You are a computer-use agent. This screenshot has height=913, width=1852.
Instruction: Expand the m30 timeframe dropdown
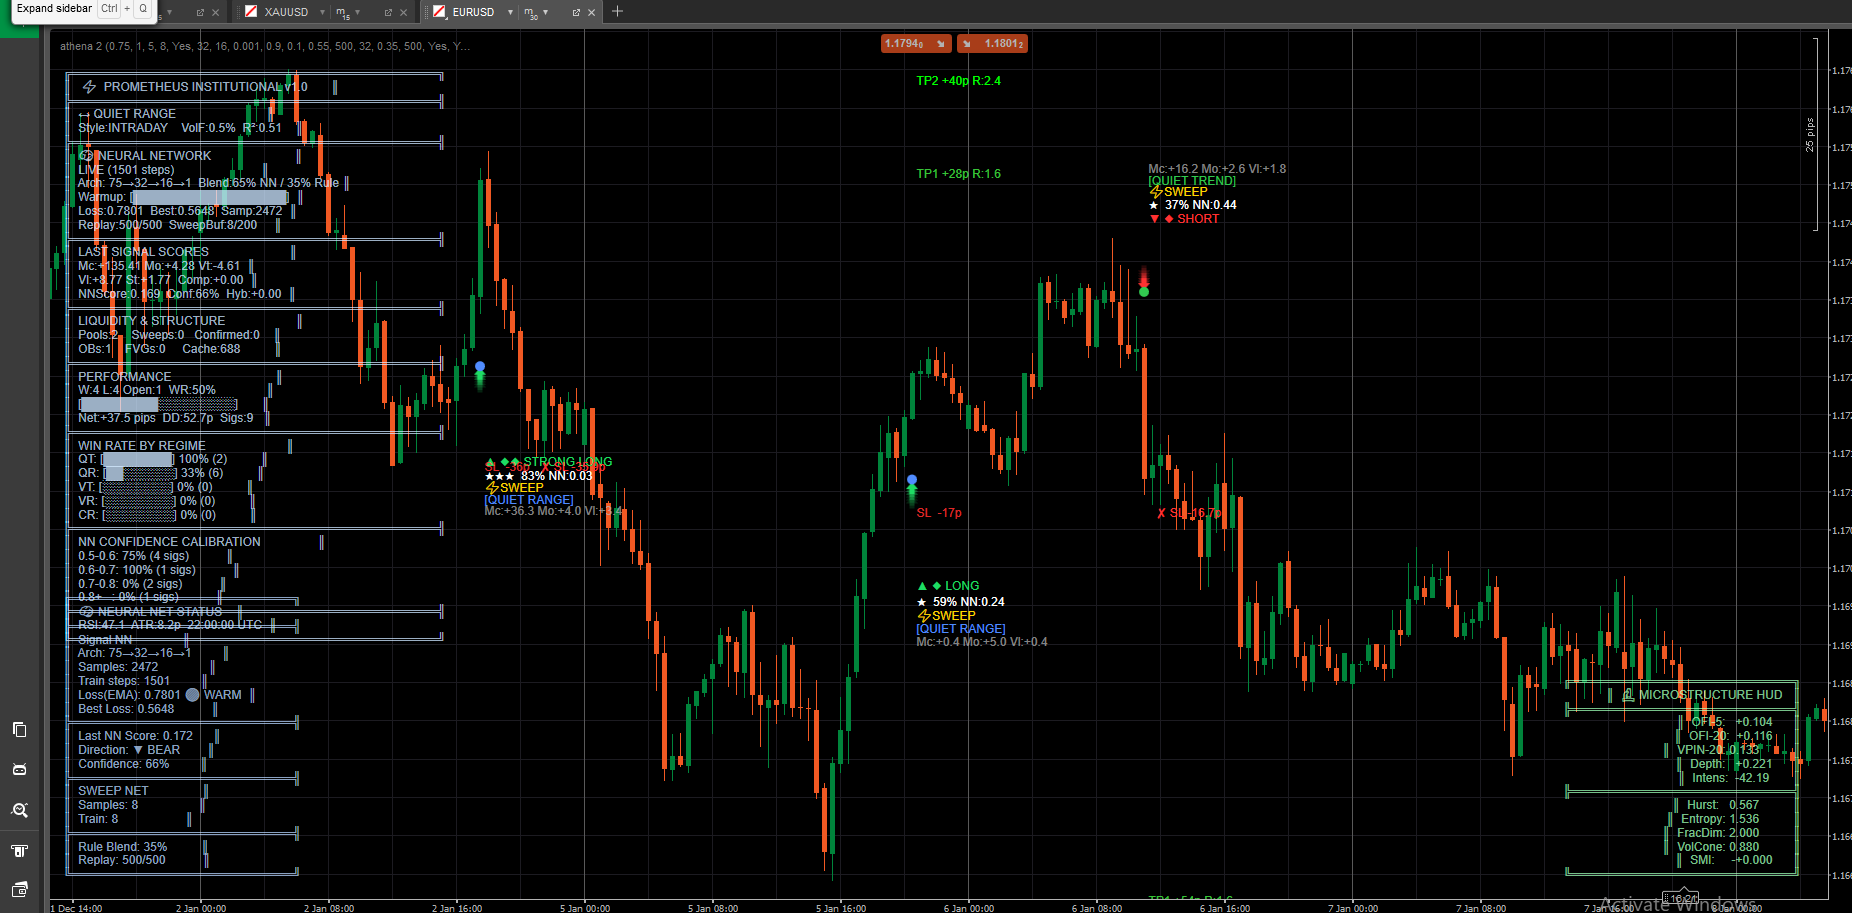(546, 12)
